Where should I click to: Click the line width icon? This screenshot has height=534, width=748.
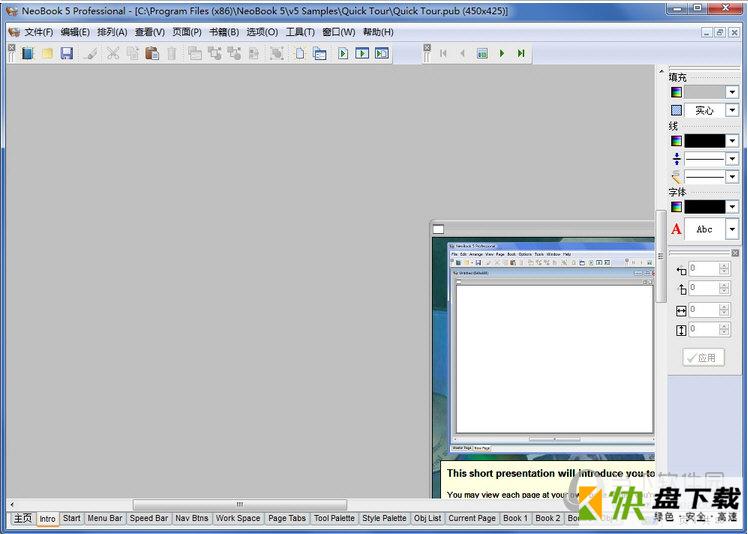[676, 159]
